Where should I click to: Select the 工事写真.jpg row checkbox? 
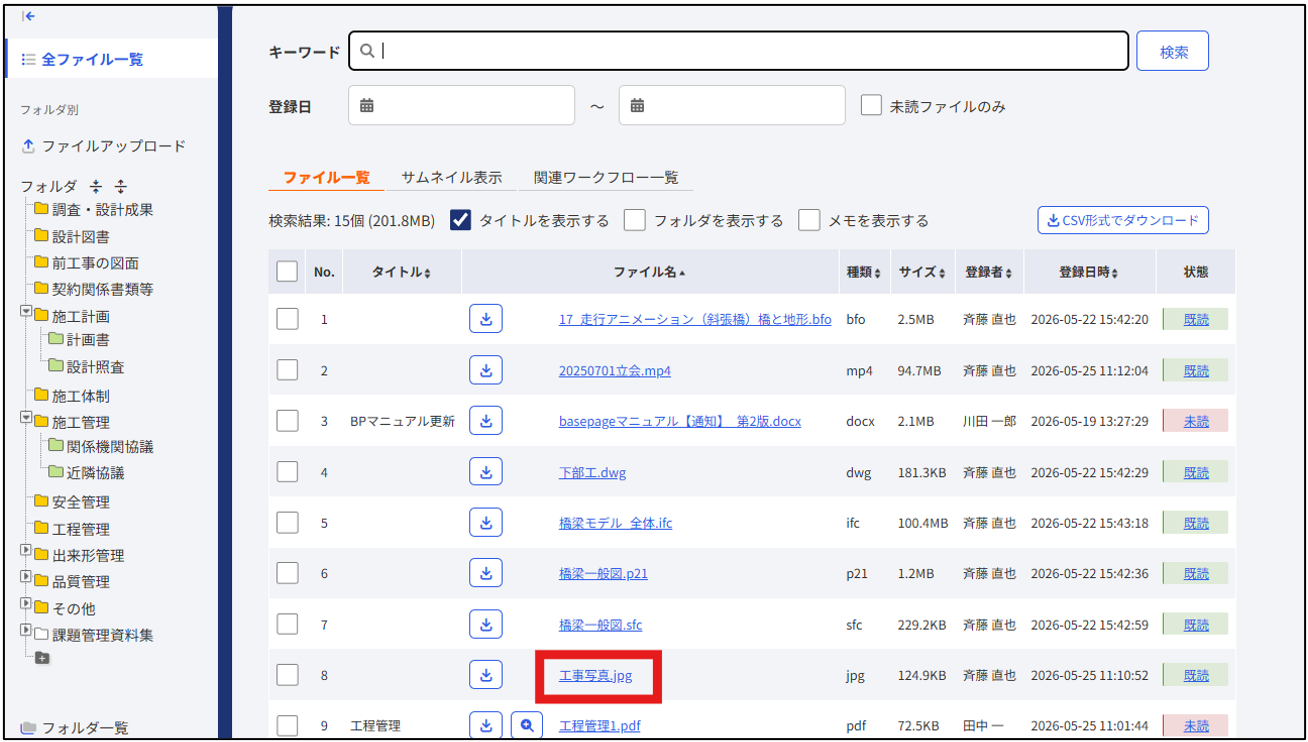[287, 675]
